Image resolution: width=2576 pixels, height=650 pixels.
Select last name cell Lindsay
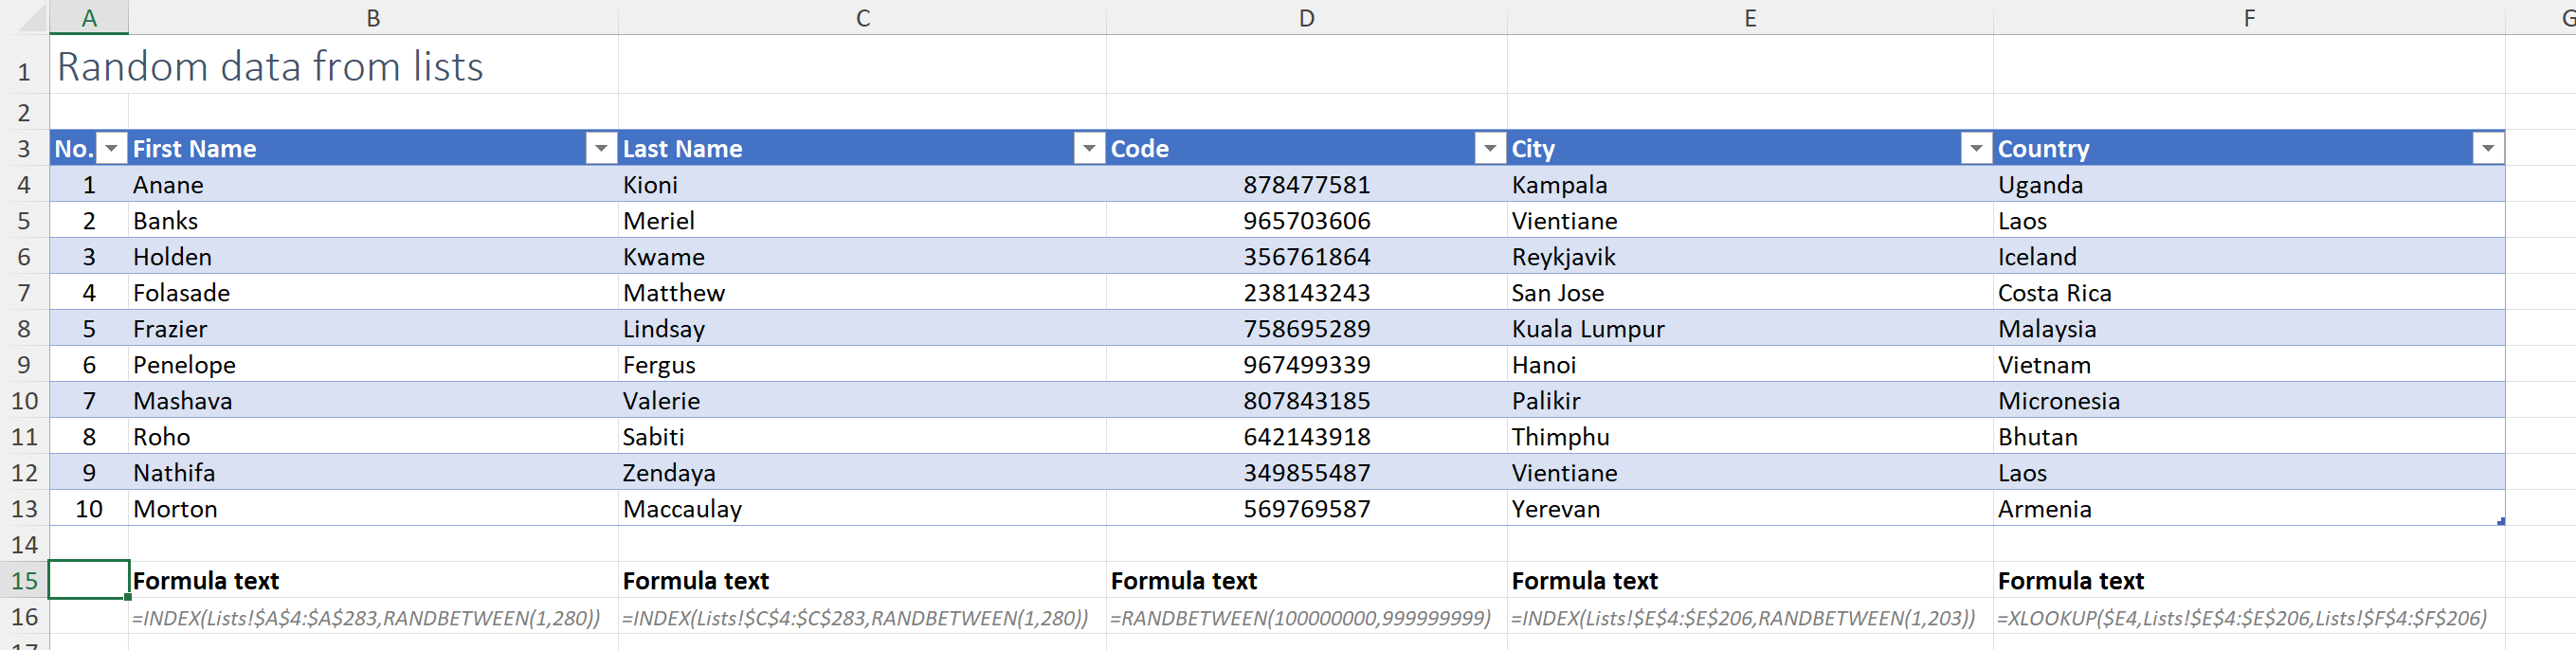pos(862,329)
